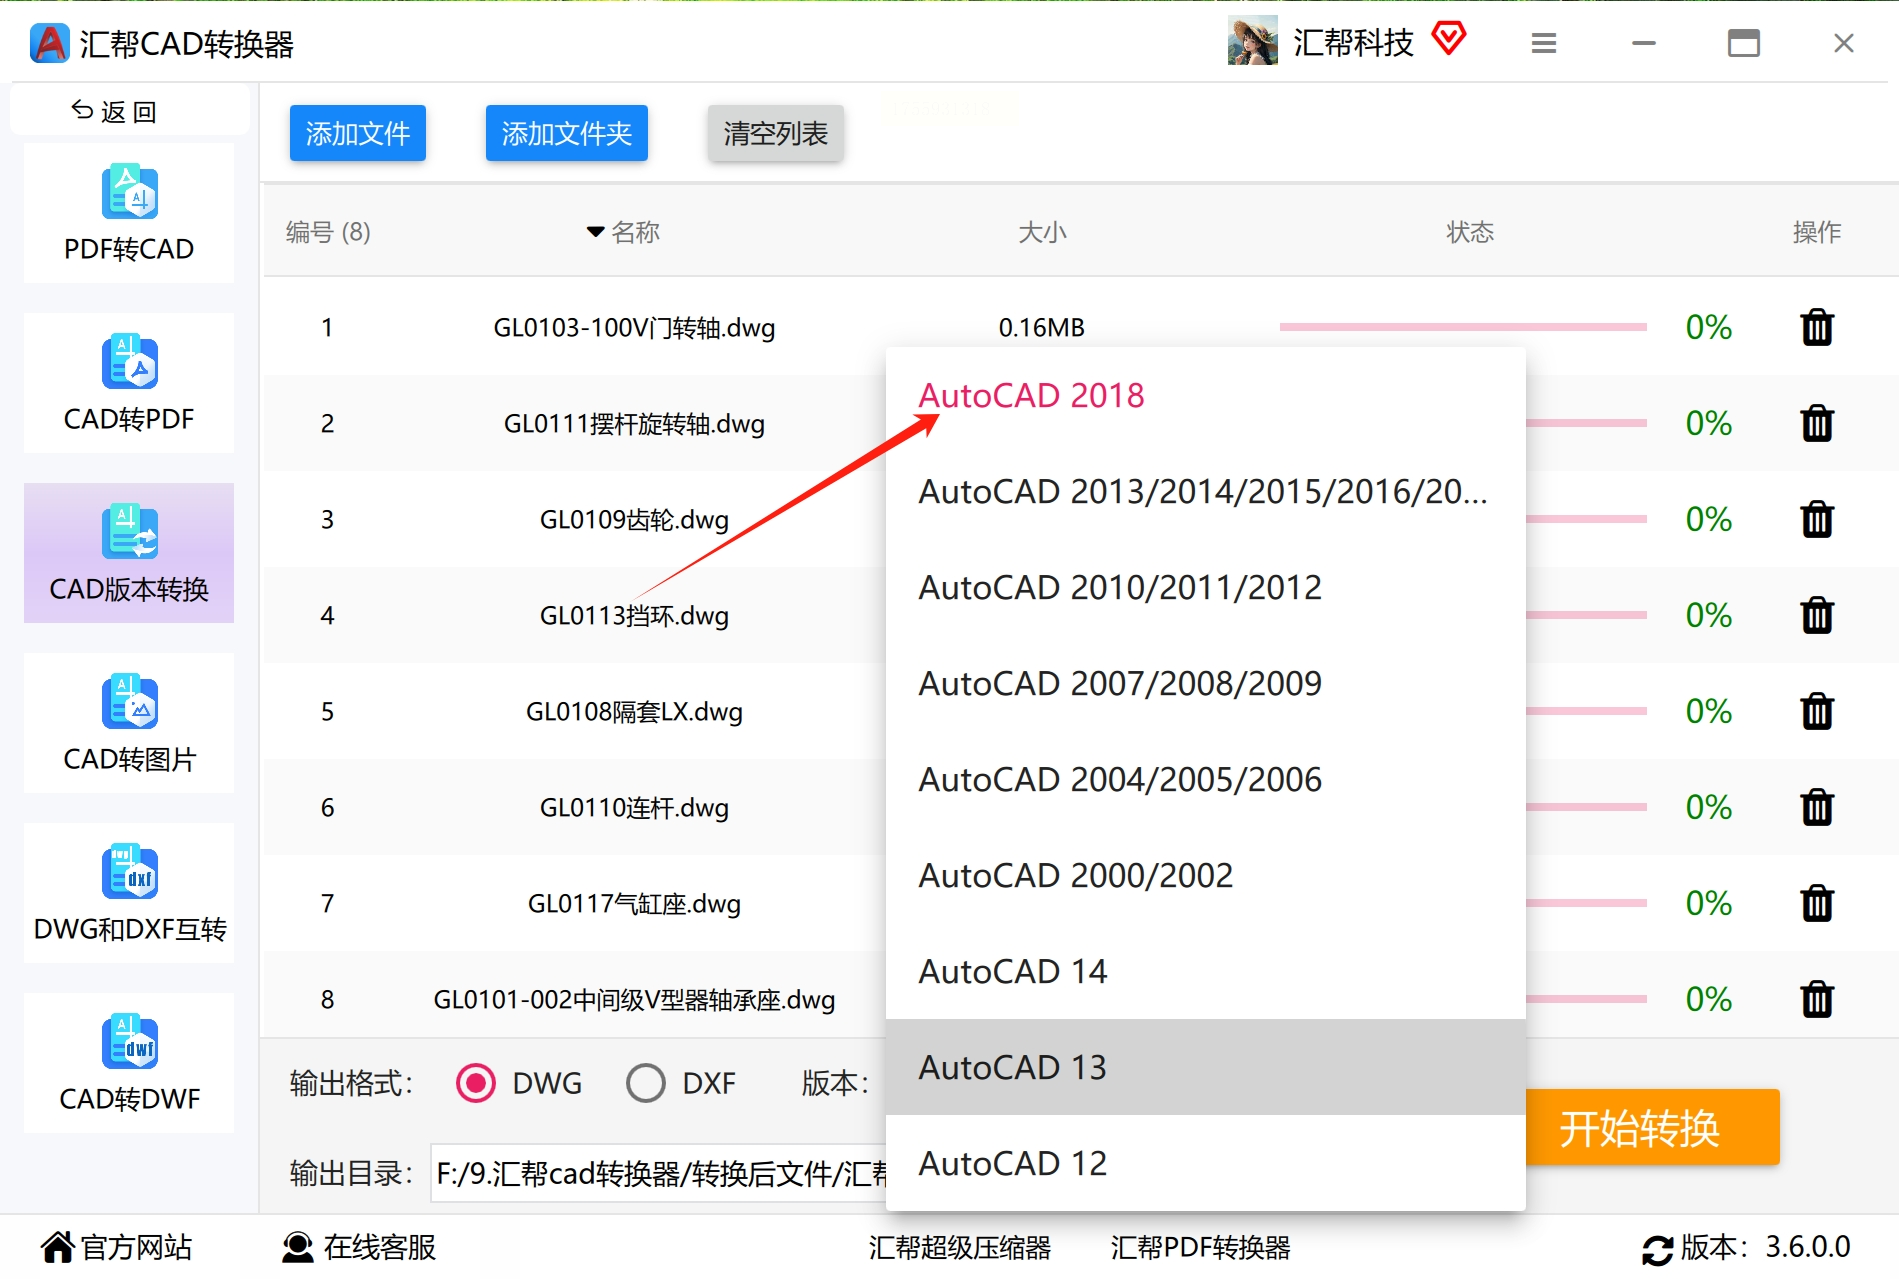Open the PDF转CAD conversion tool
The image size is (1899, 1279).
coord(129,213)
